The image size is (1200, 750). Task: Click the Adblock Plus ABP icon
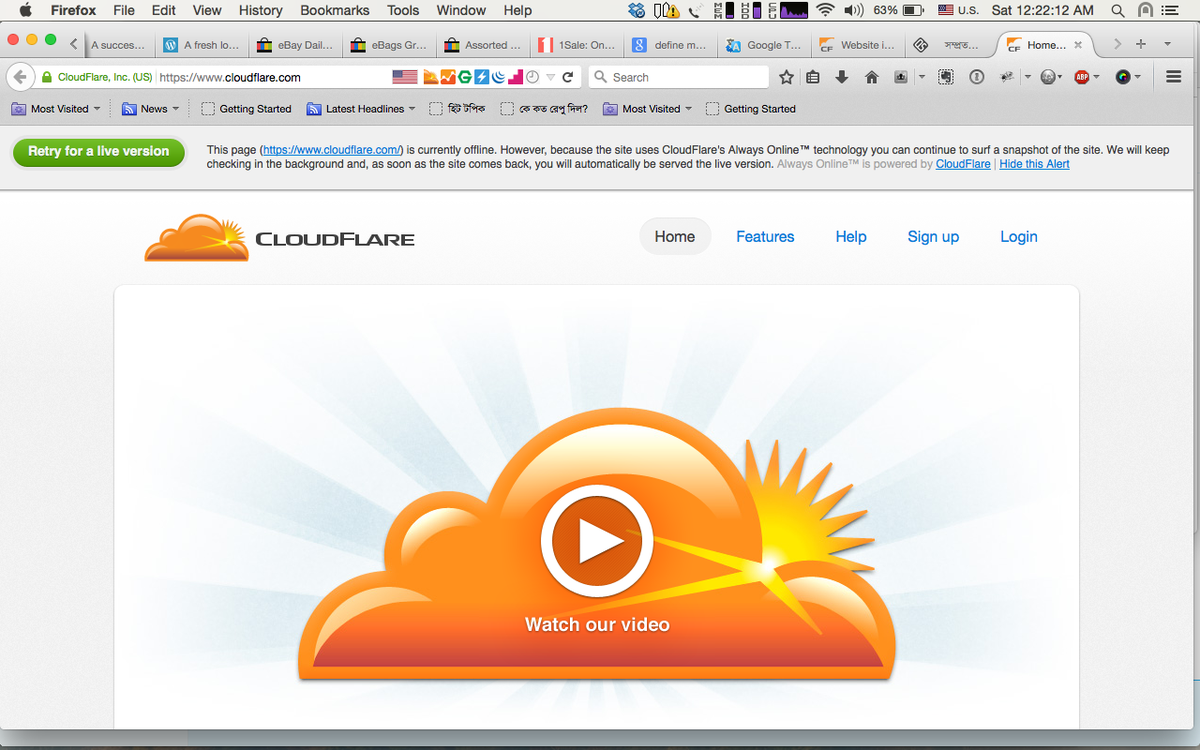tap(1081, 77)
